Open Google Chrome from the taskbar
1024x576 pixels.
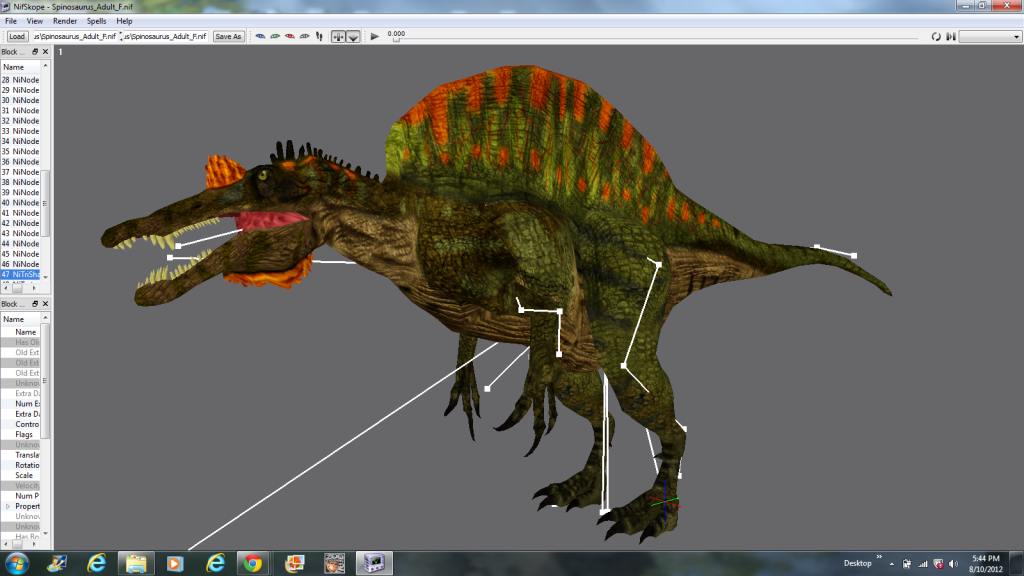coord(253,563)
